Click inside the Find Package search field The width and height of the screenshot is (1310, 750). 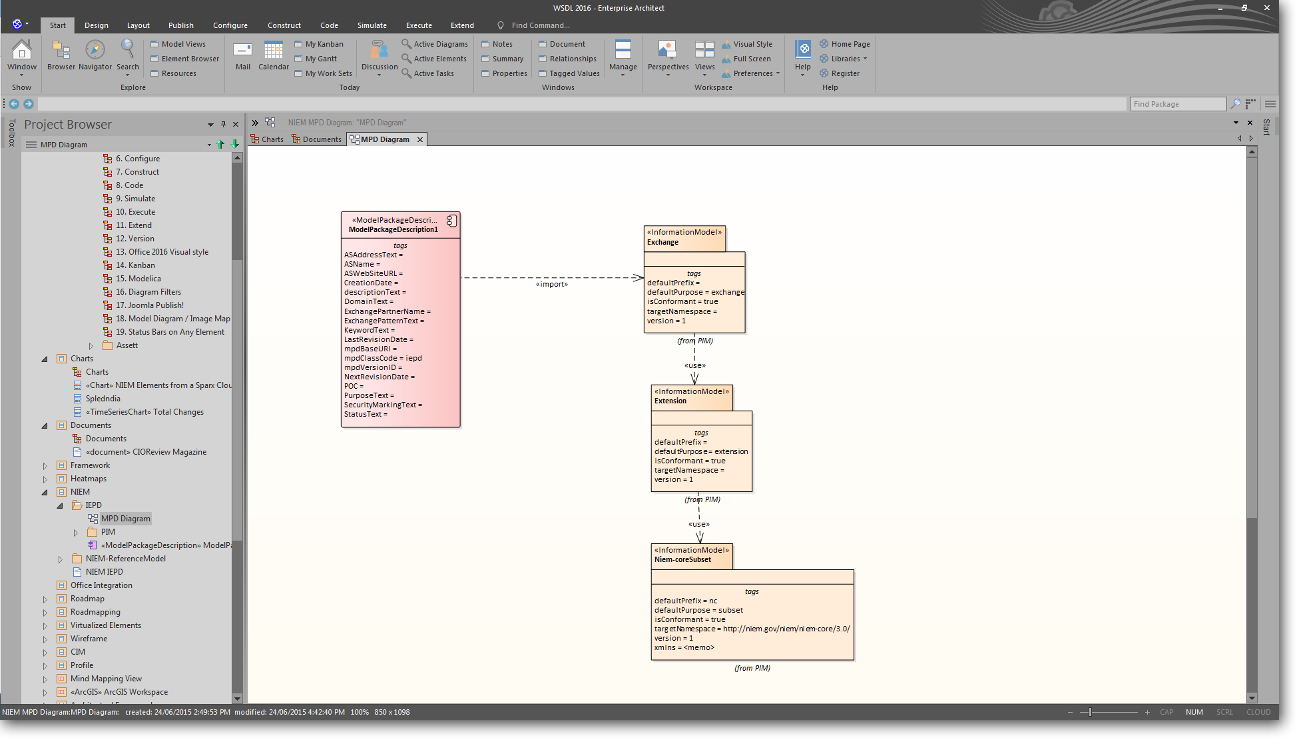[1177, 104]
